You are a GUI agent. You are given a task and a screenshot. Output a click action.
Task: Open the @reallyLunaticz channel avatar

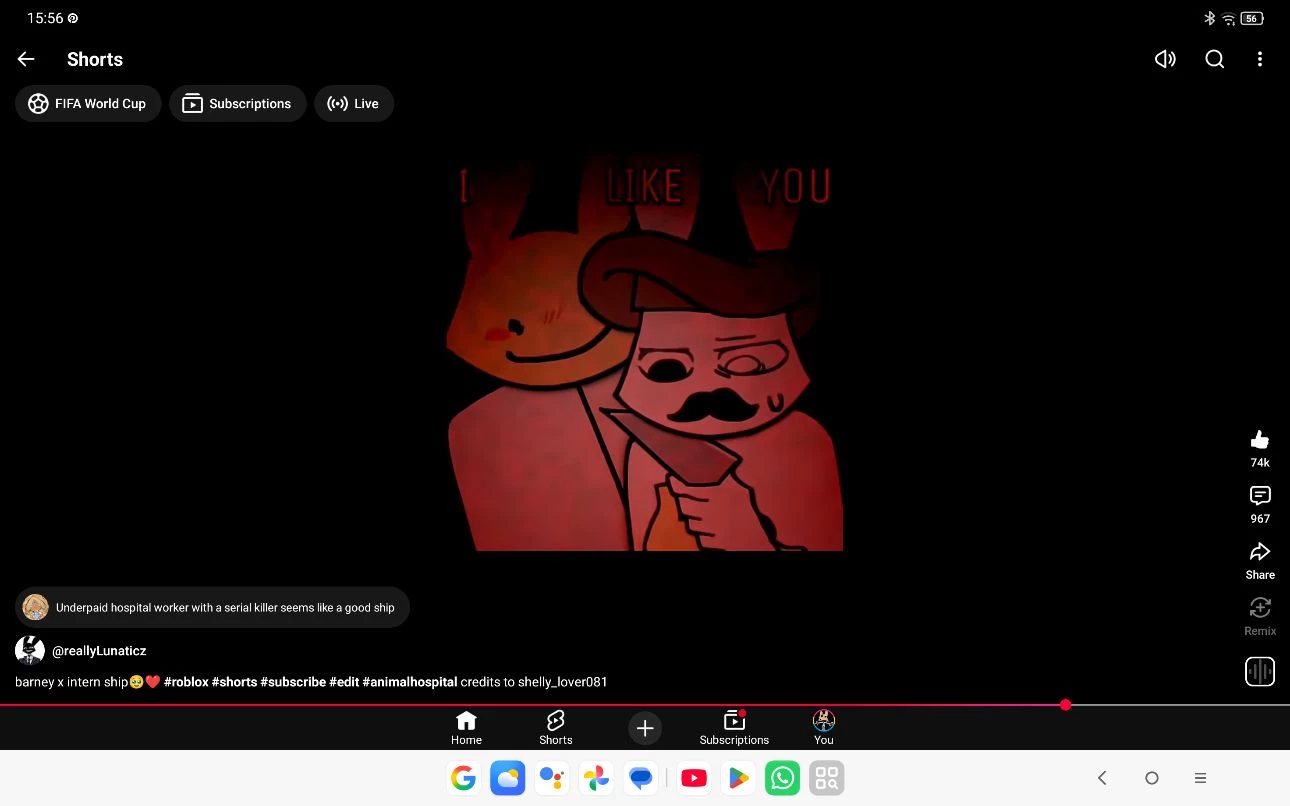click(30, 650)
